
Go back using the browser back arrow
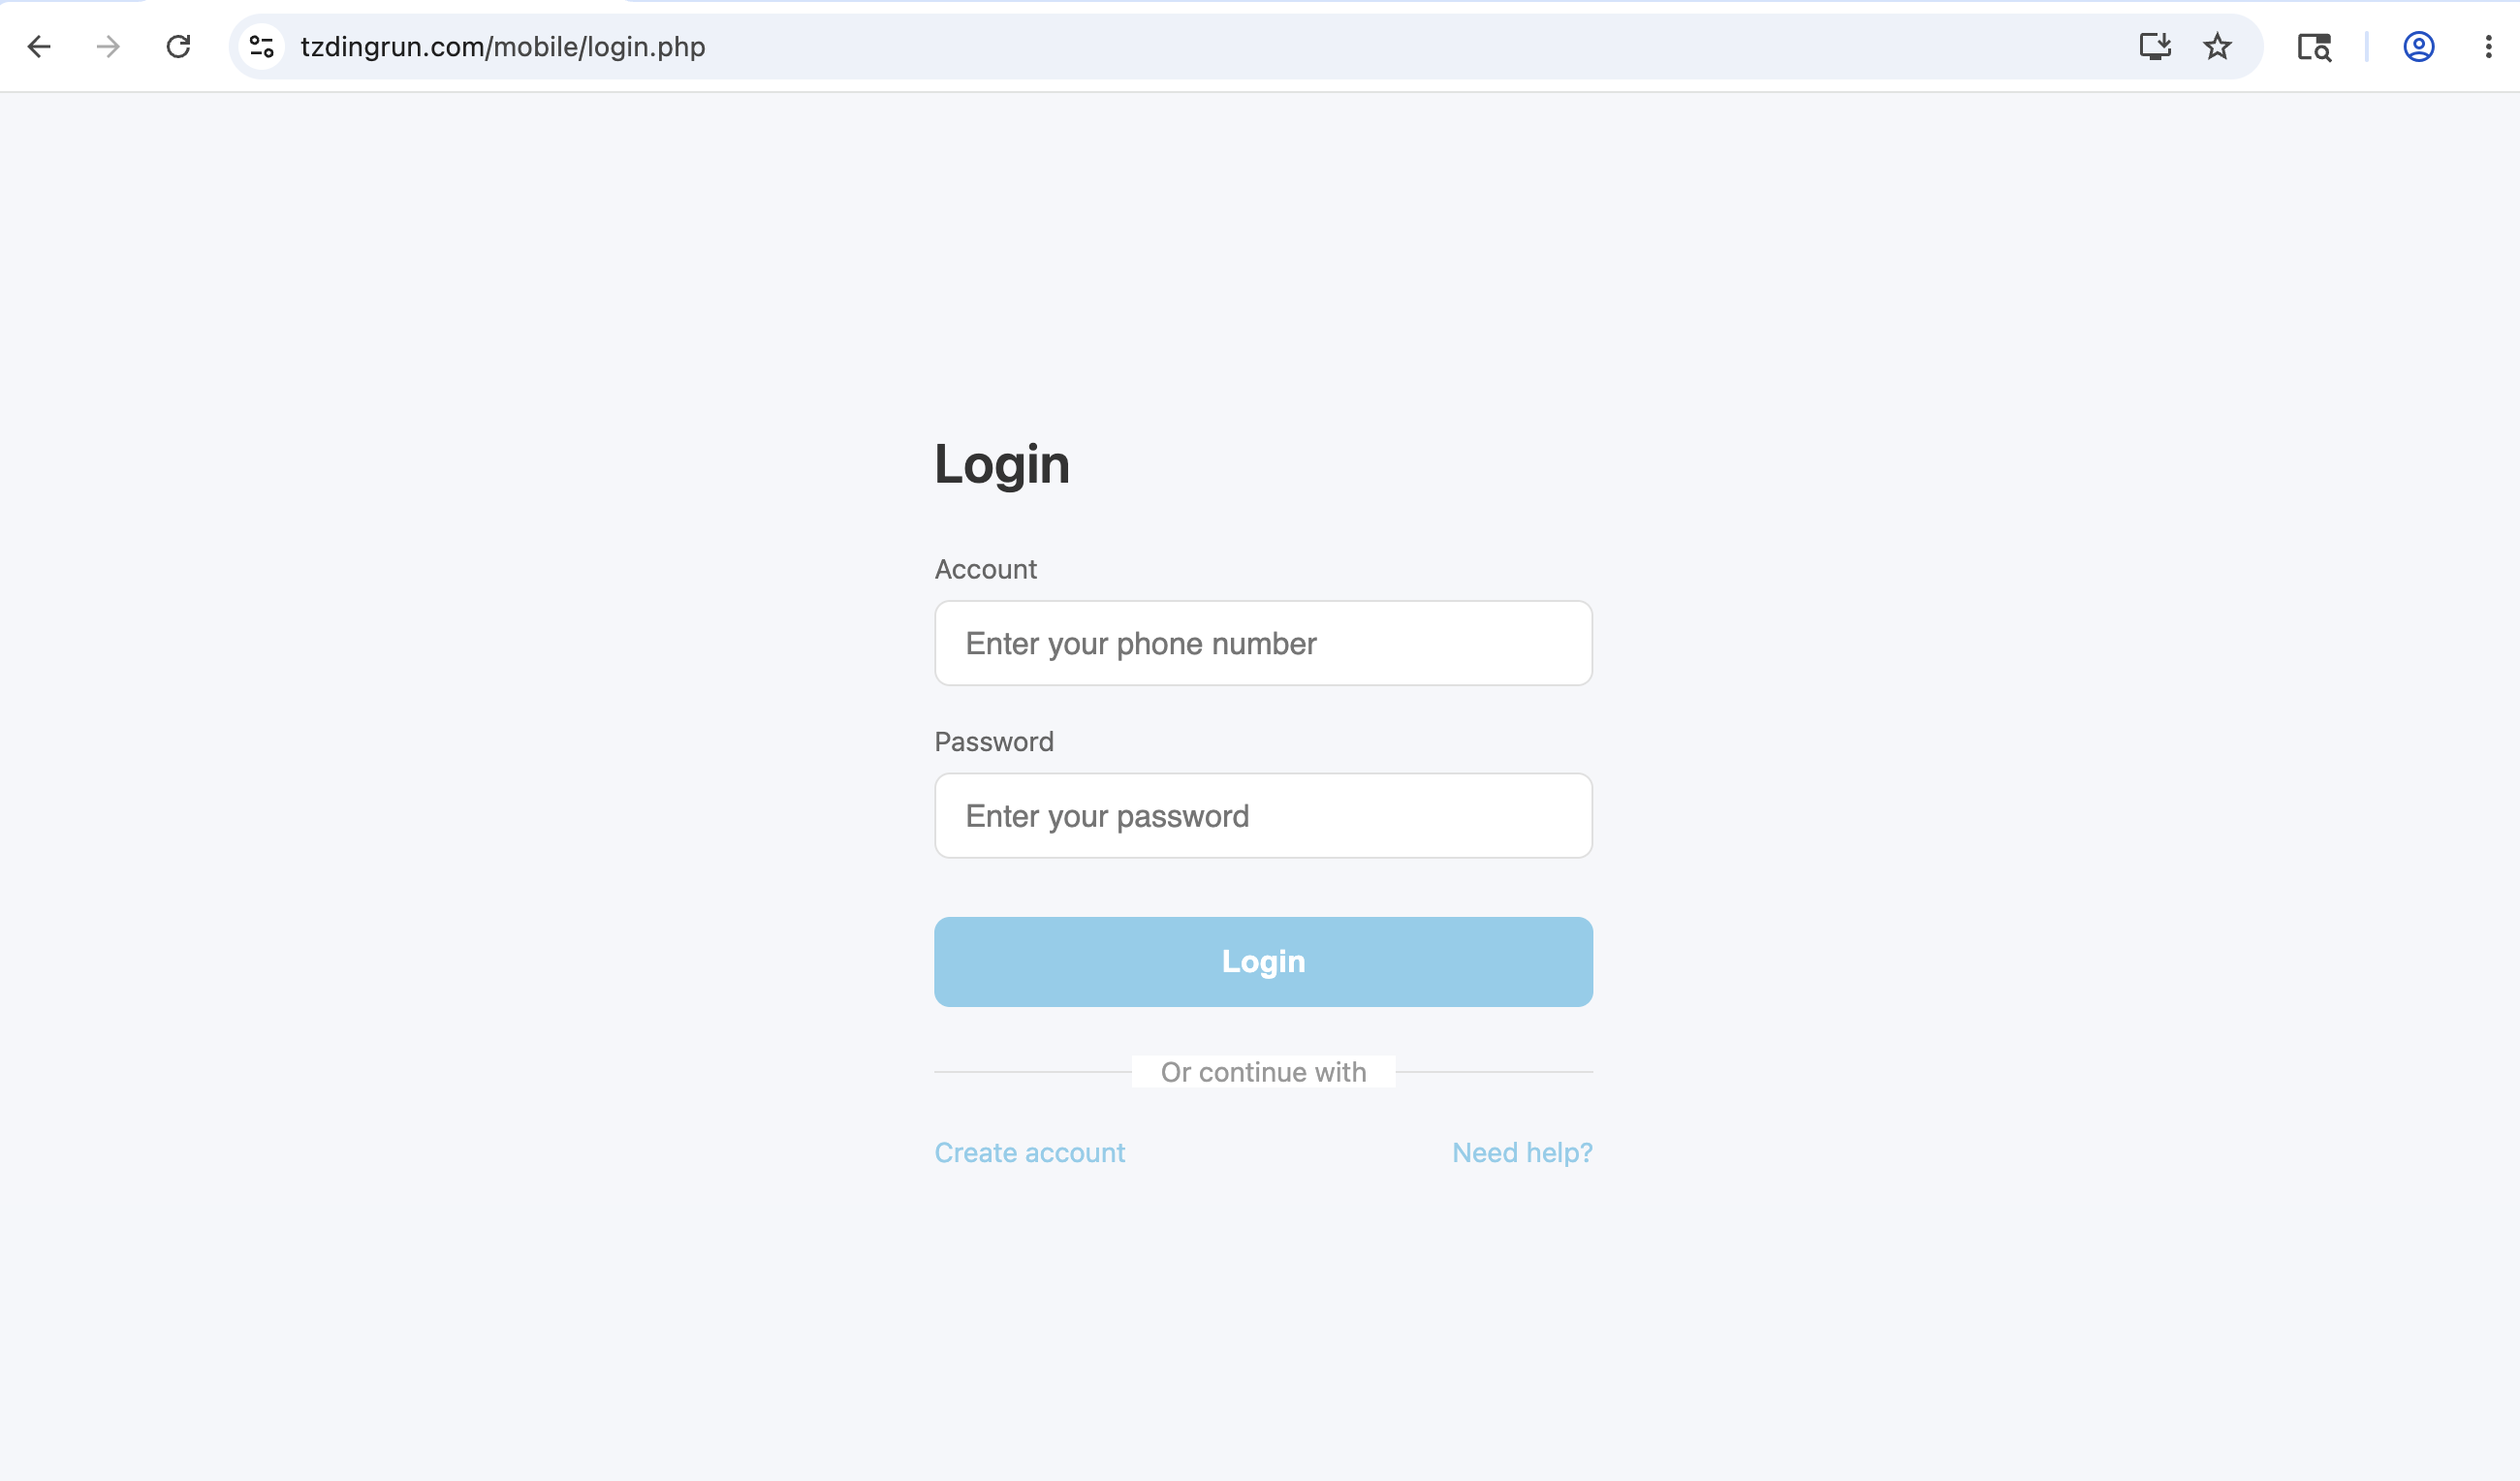tap(39, 47)
